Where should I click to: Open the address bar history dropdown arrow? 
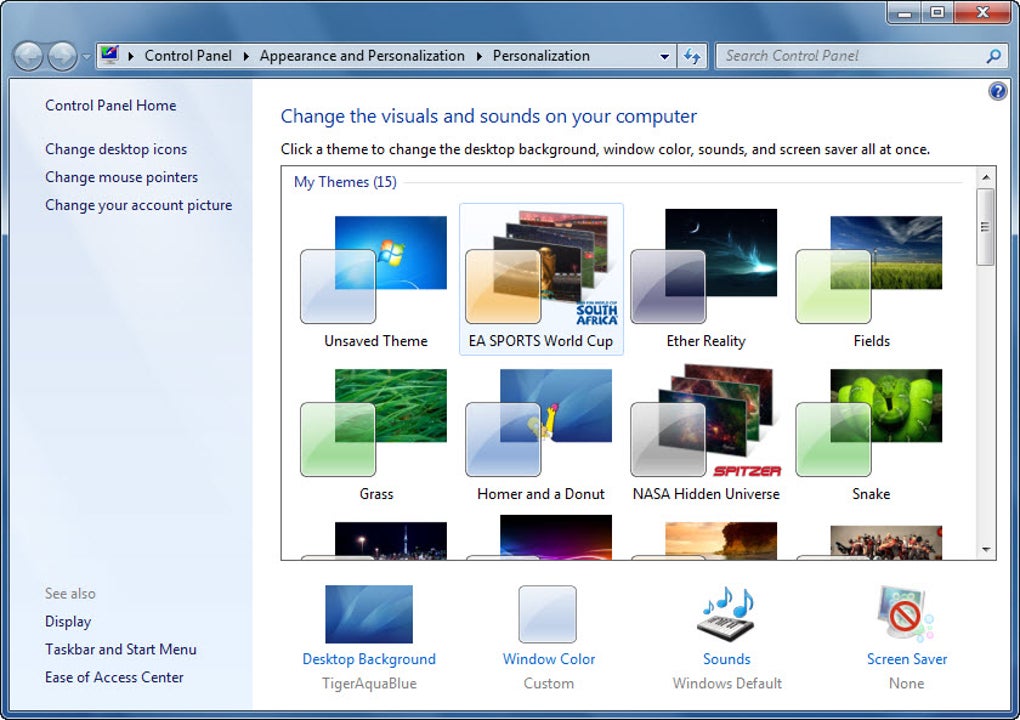(x=664, y=57)
